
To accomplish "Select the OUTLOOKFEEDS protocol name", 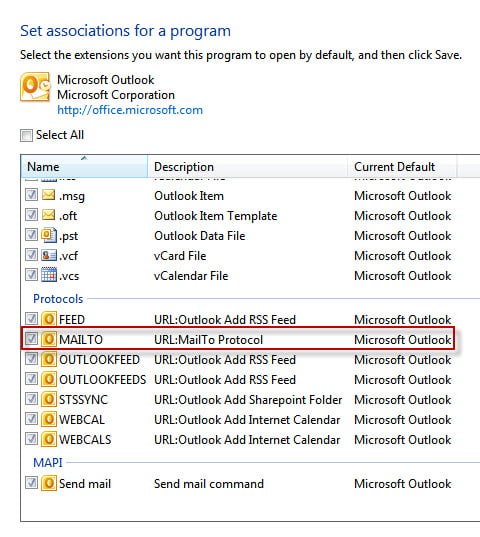I will coord(102,379).
